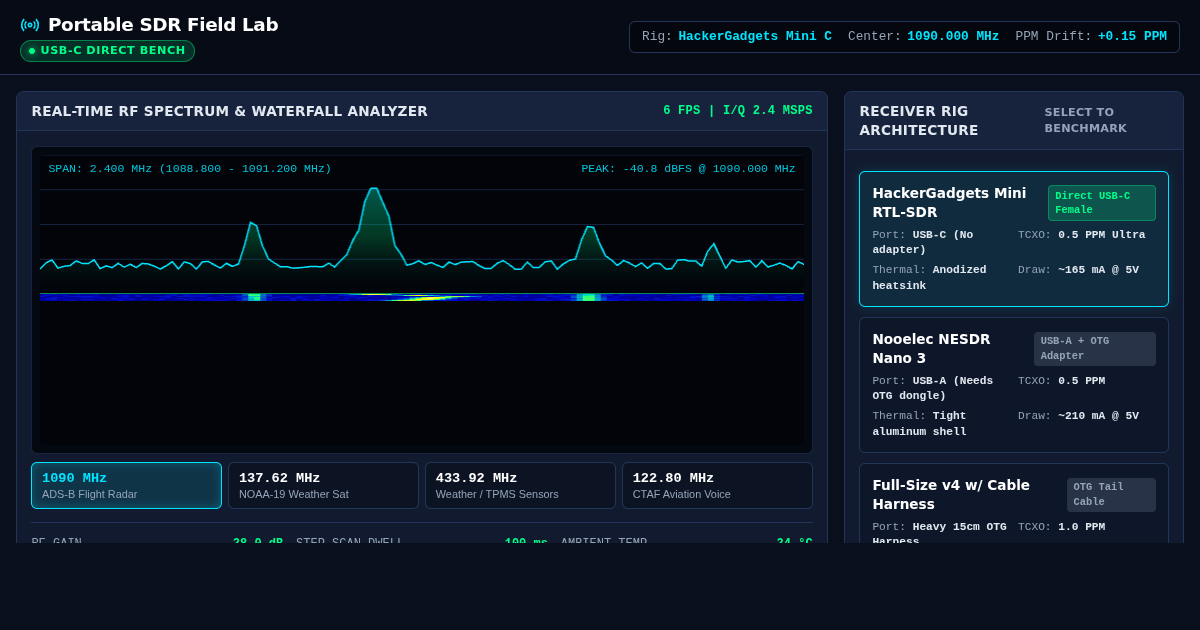Click the PPM Drift +0.15 PPM value
This screenshot has height=630, width=1200.
1132,37
